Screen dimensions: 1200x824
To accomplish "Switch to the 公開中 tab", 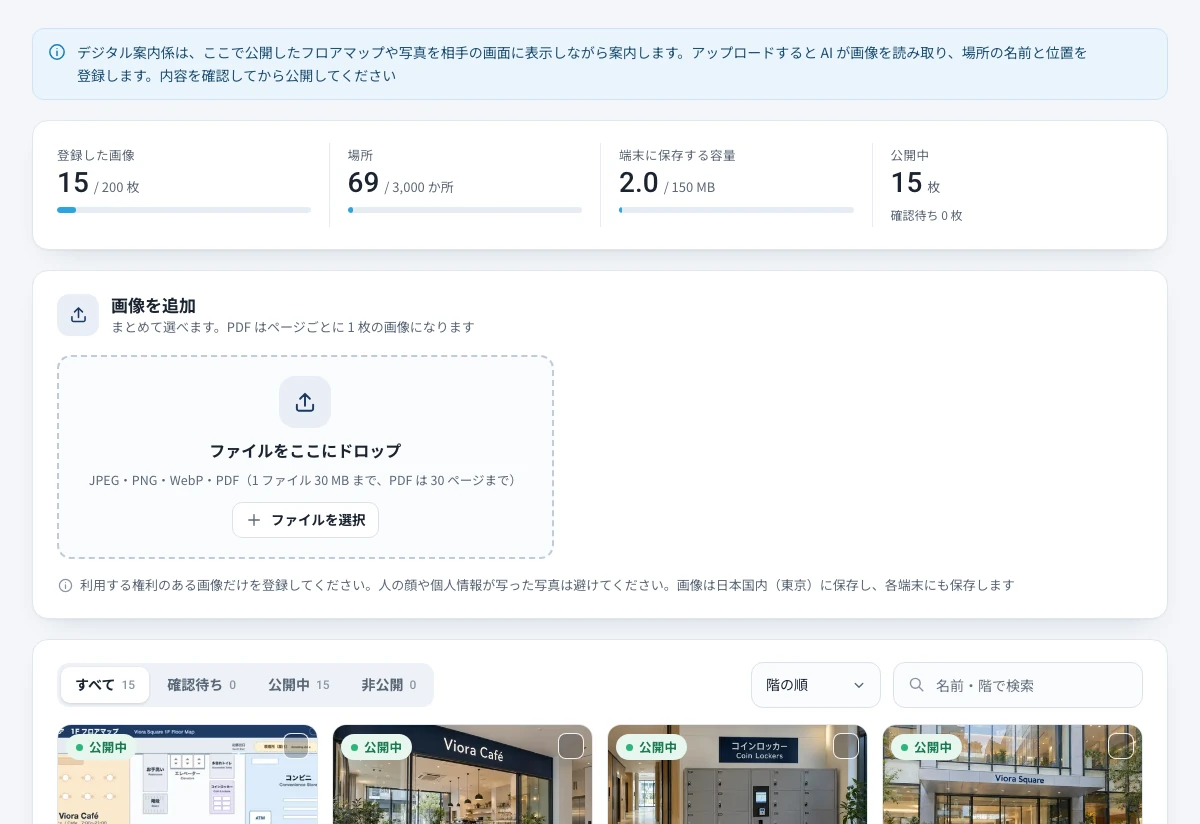I will (298, 685).
